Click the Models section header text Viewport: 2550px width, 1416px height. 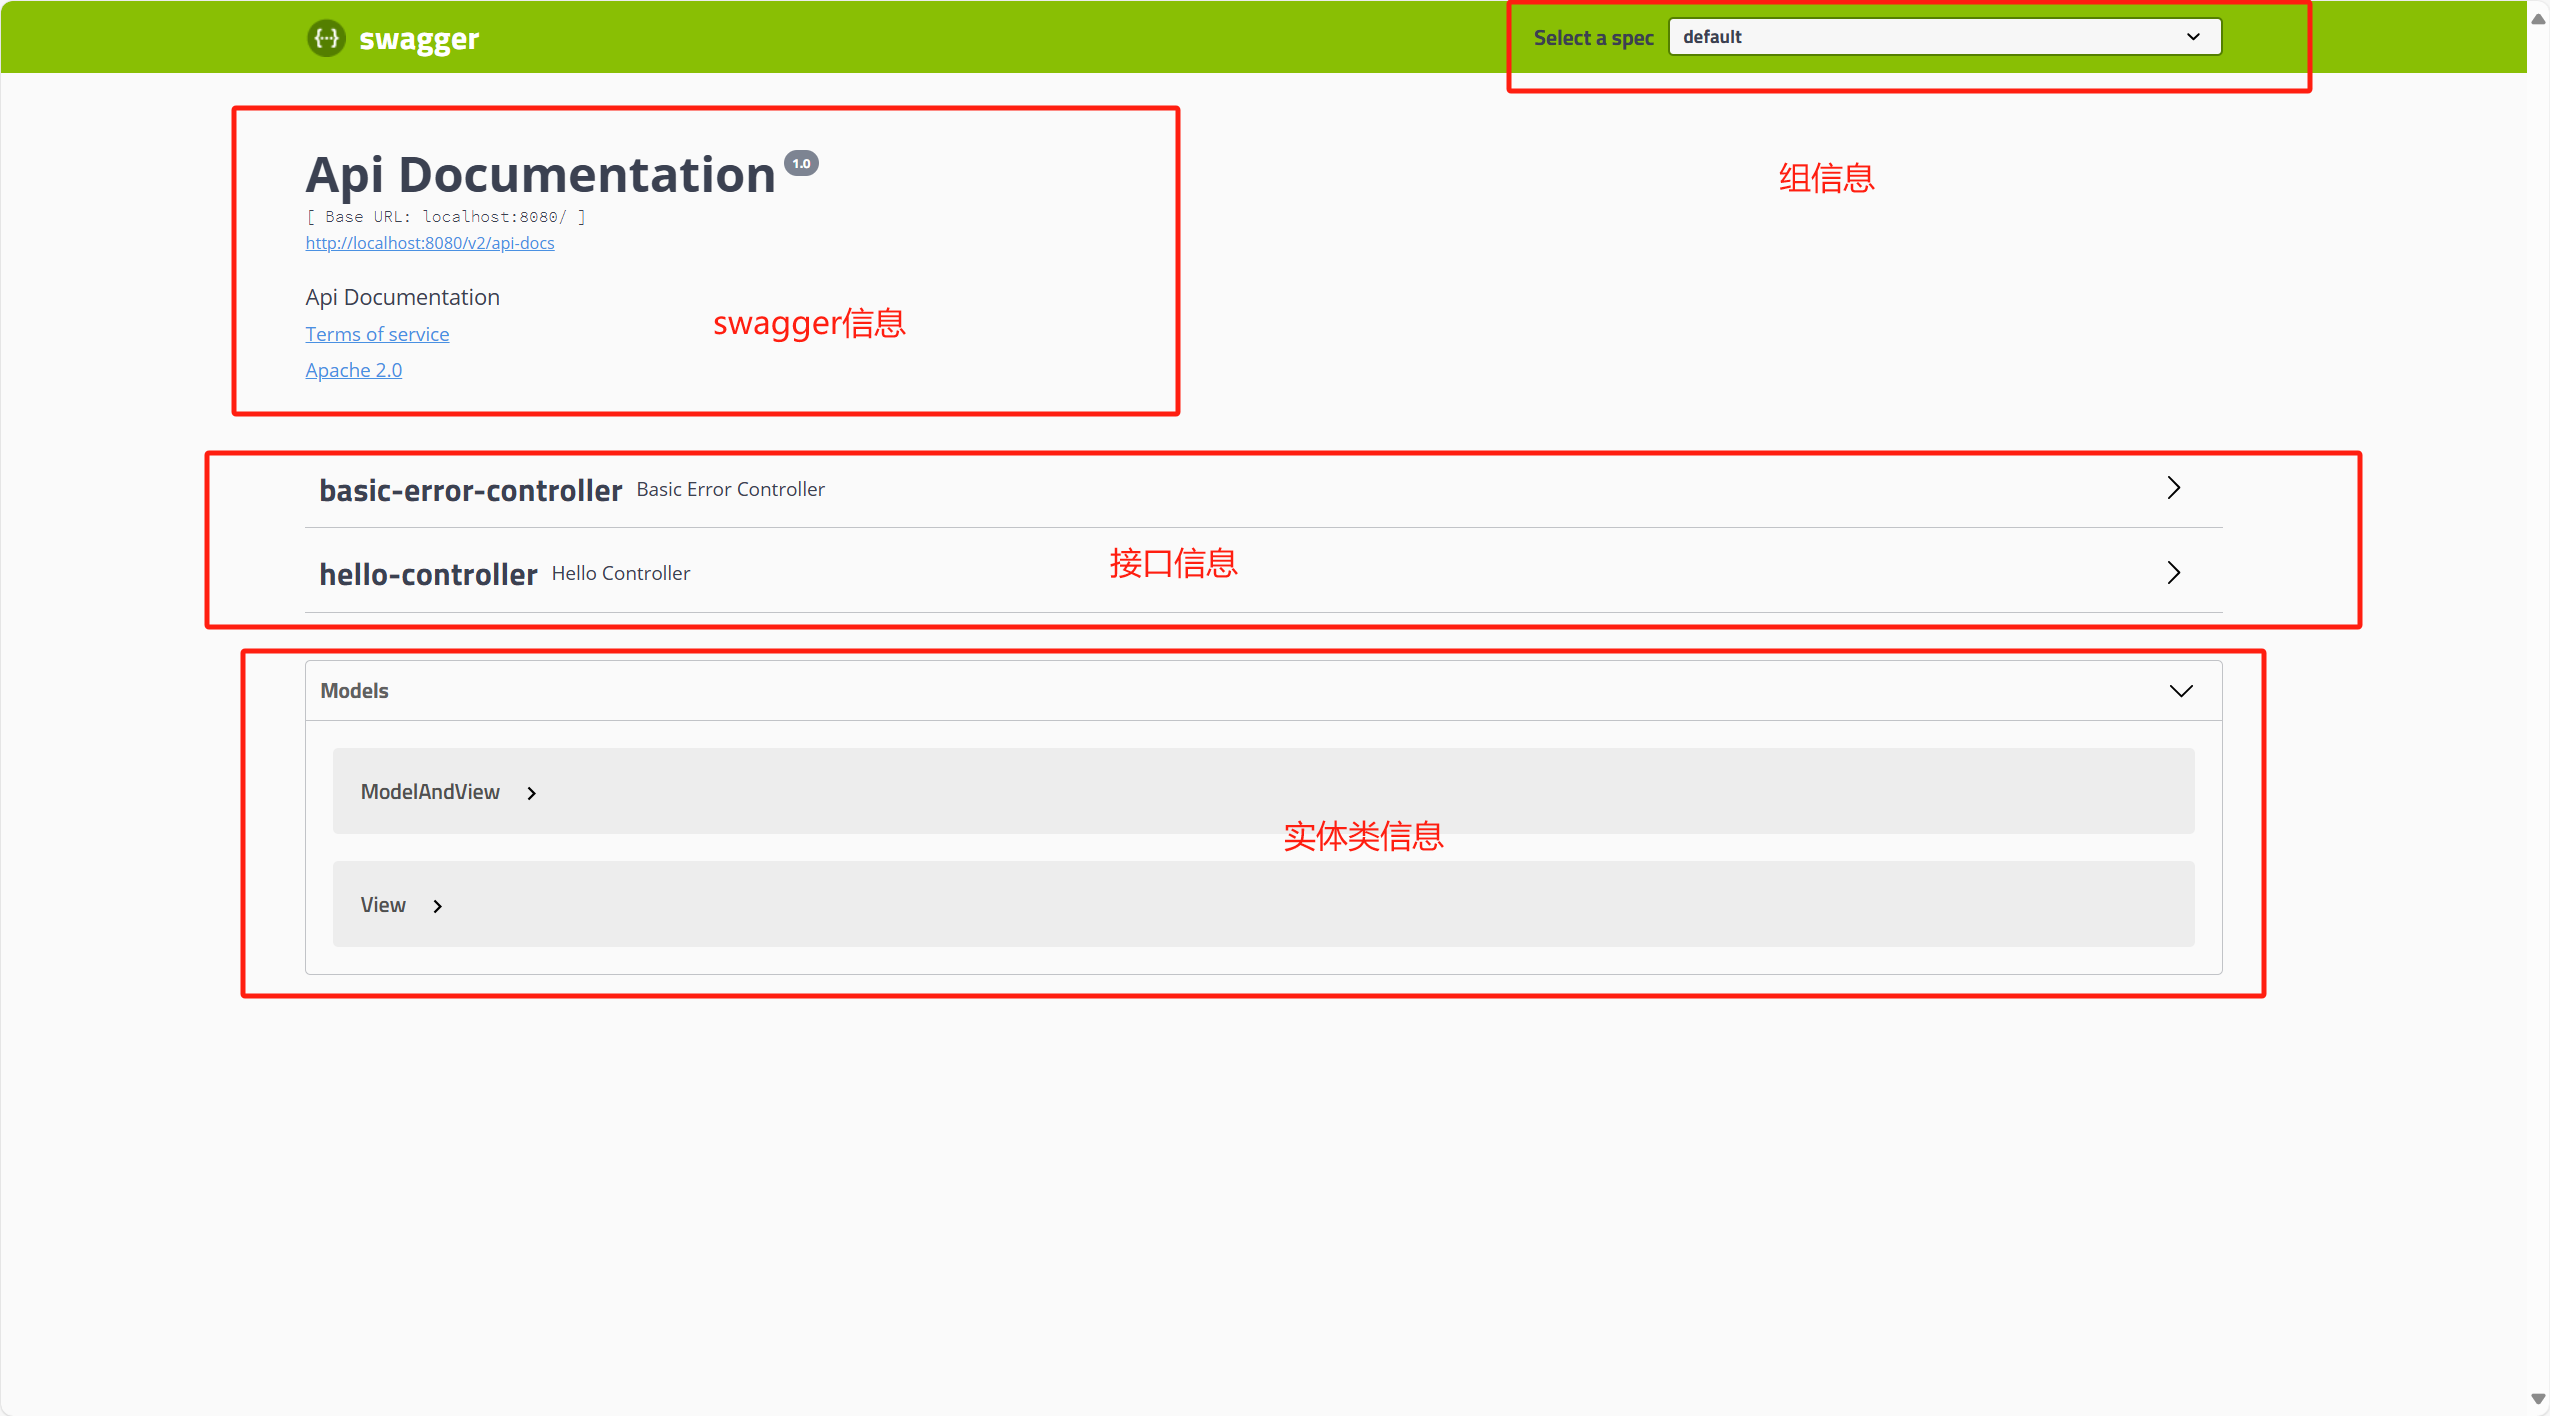click(354, 691)
